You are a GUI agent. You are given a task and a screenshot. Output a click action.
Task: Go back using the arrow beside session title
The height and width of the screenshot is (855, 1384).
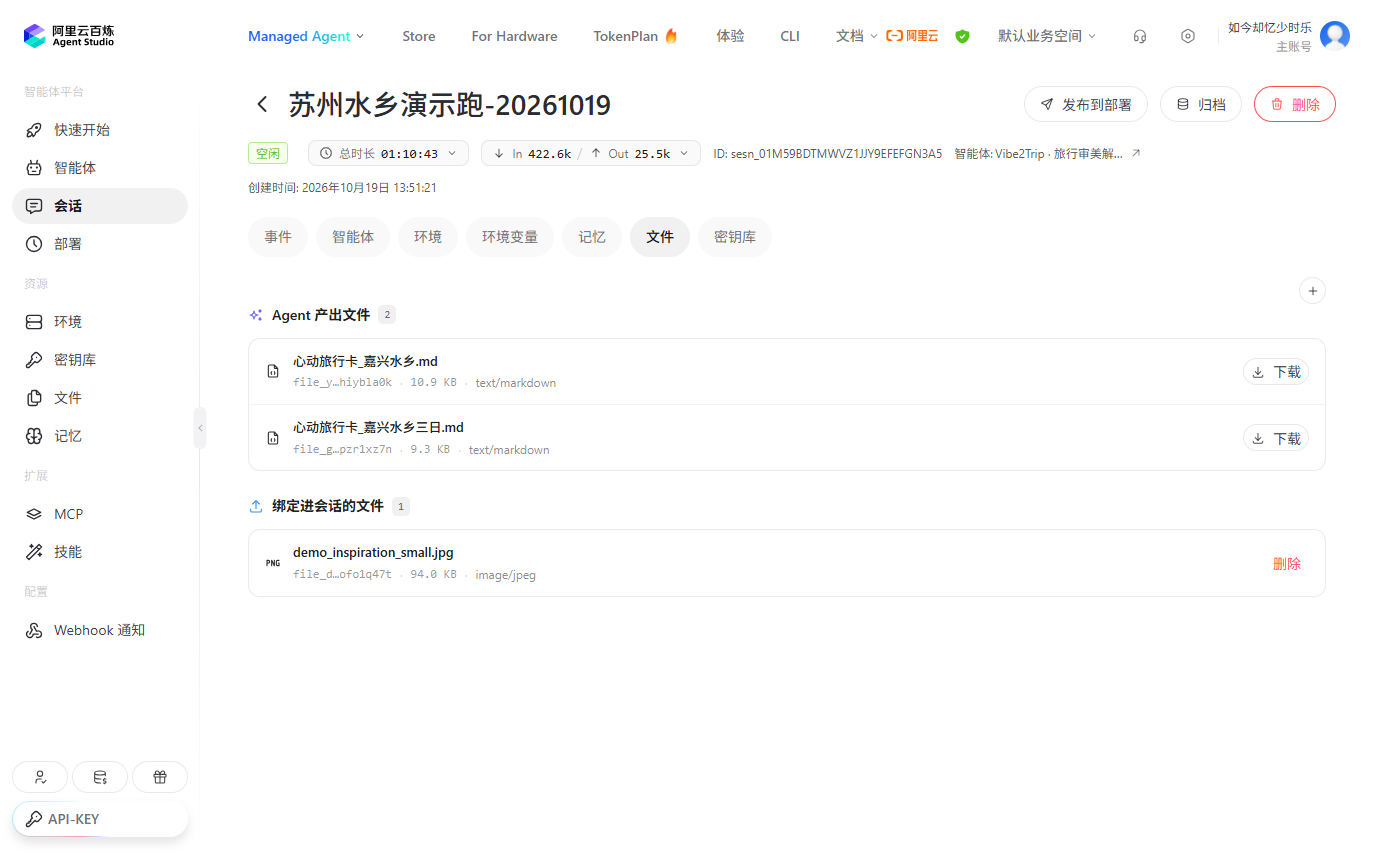[262, 104]
